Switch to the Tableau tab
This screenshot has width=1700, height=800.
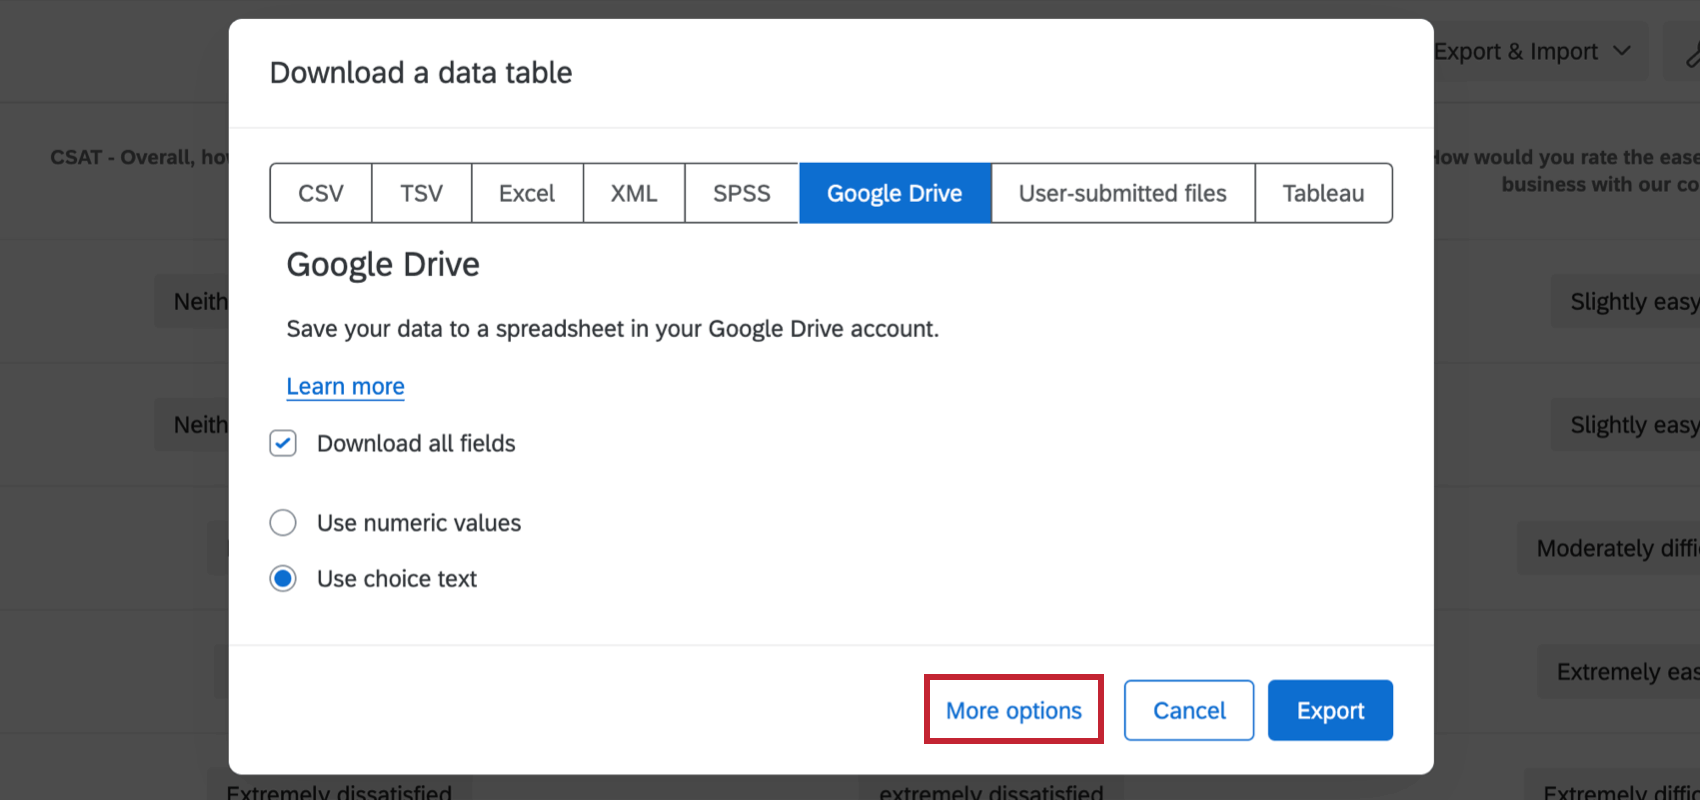click(x=1323, y=193)
